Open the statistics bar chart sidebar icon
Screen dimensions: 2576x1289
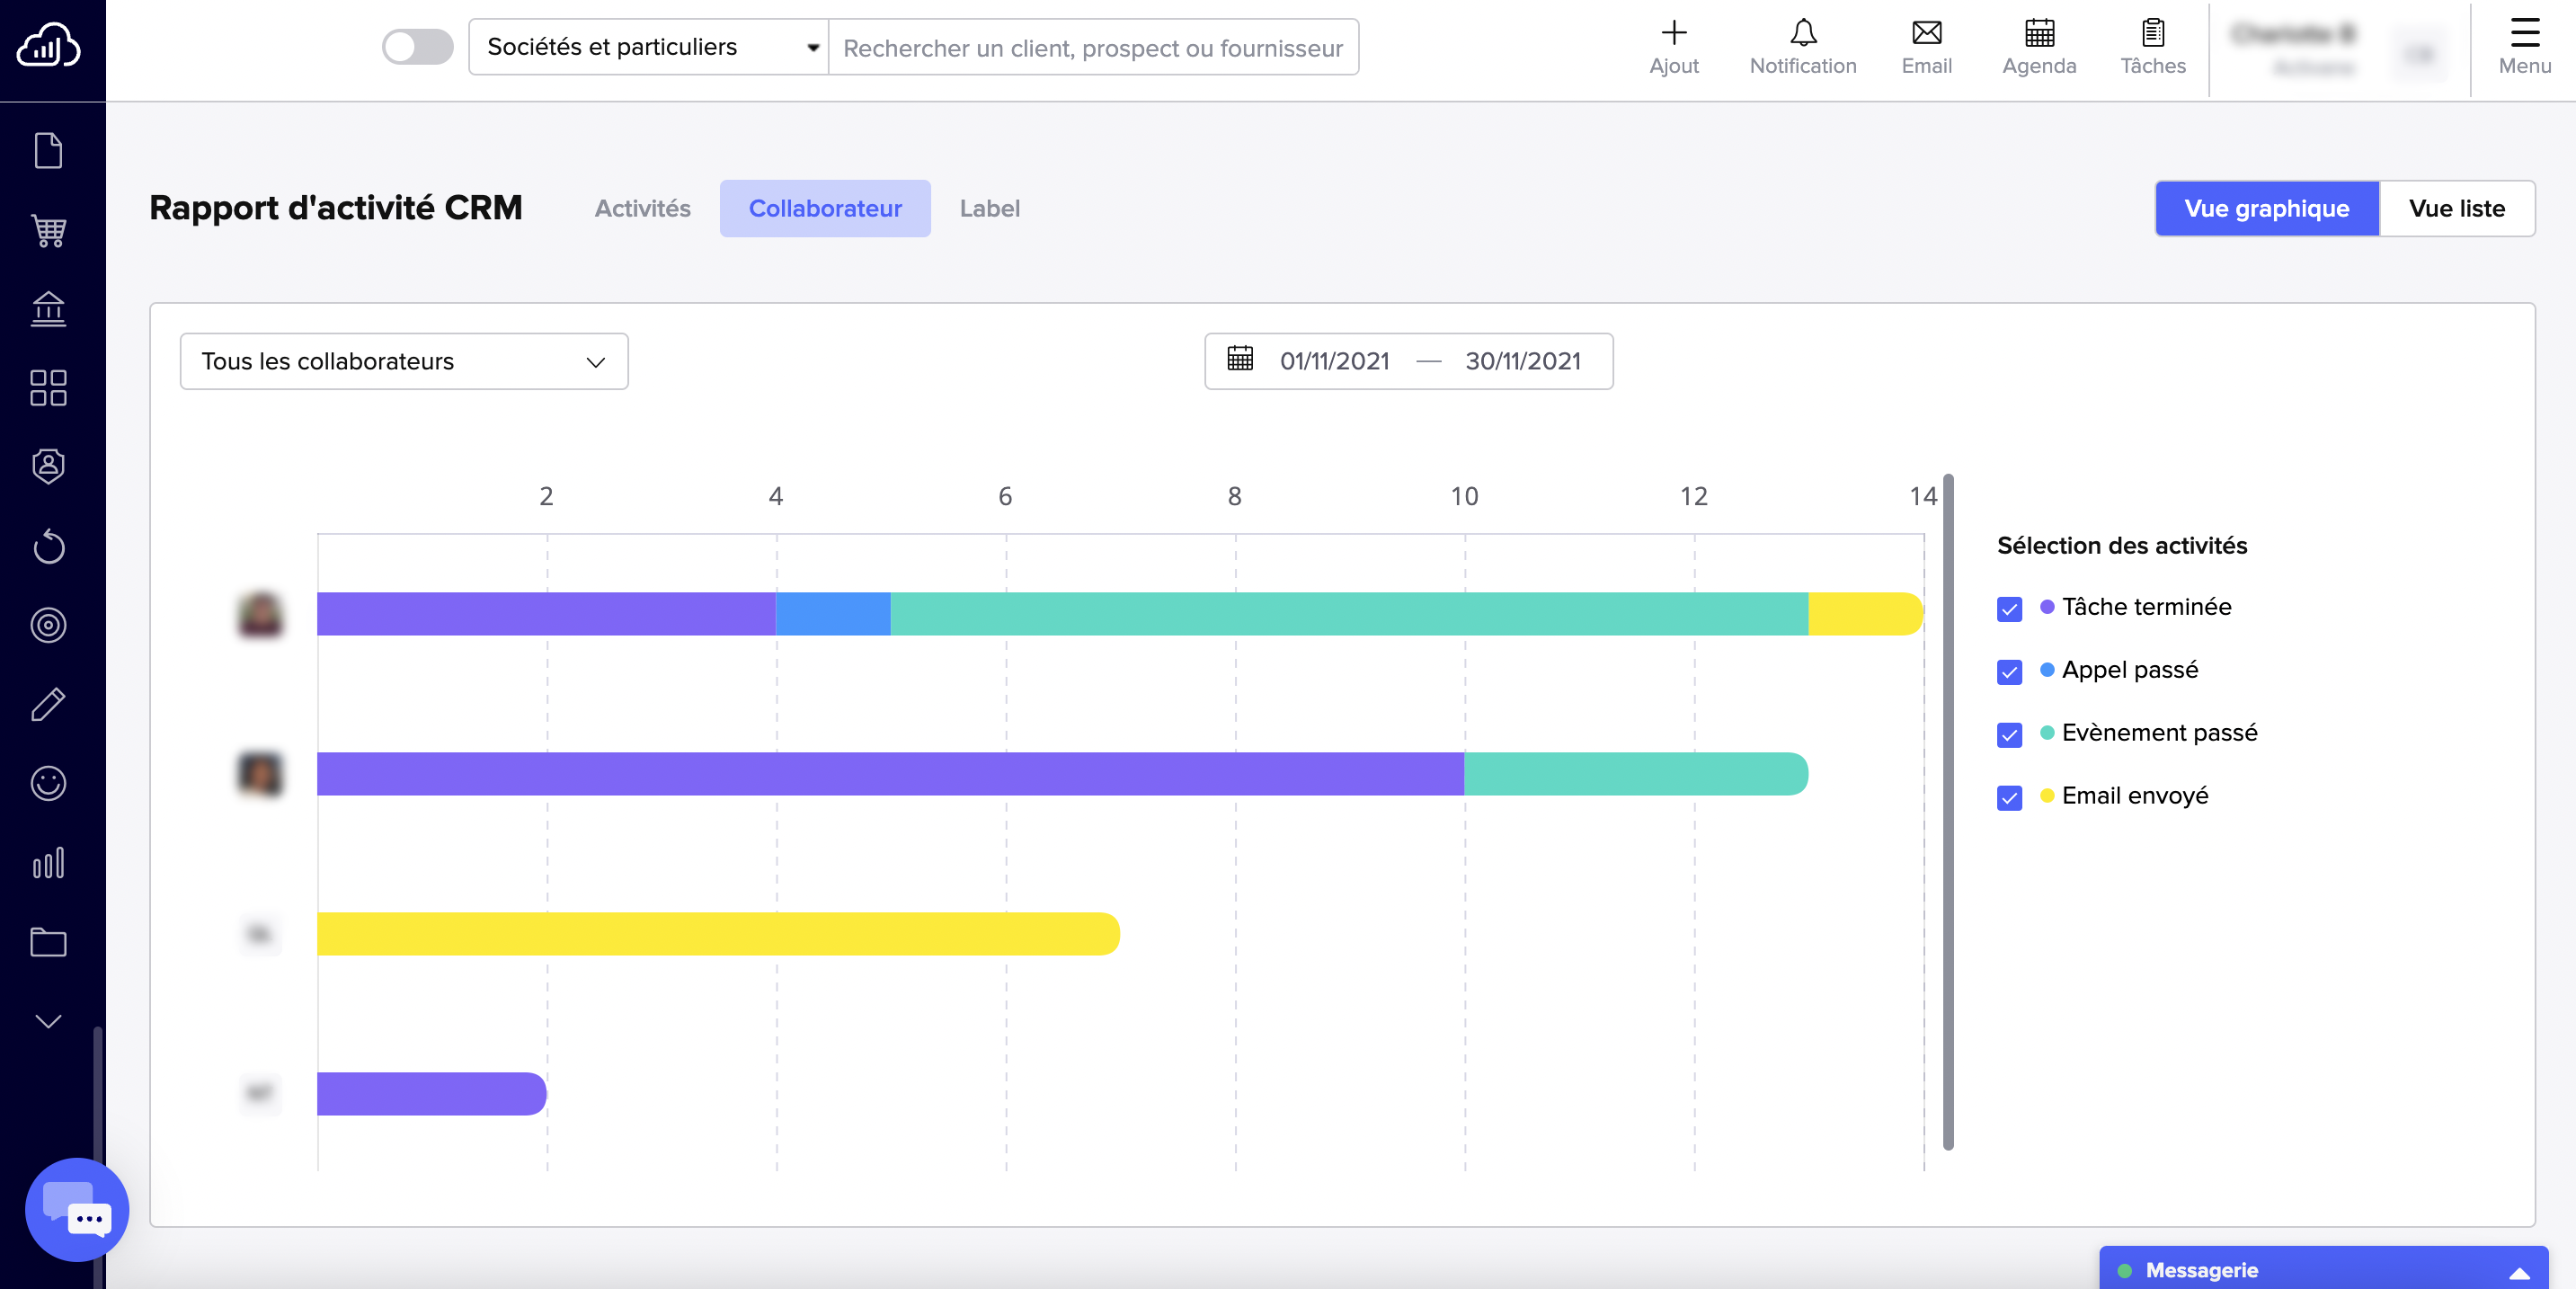point(48,863)
